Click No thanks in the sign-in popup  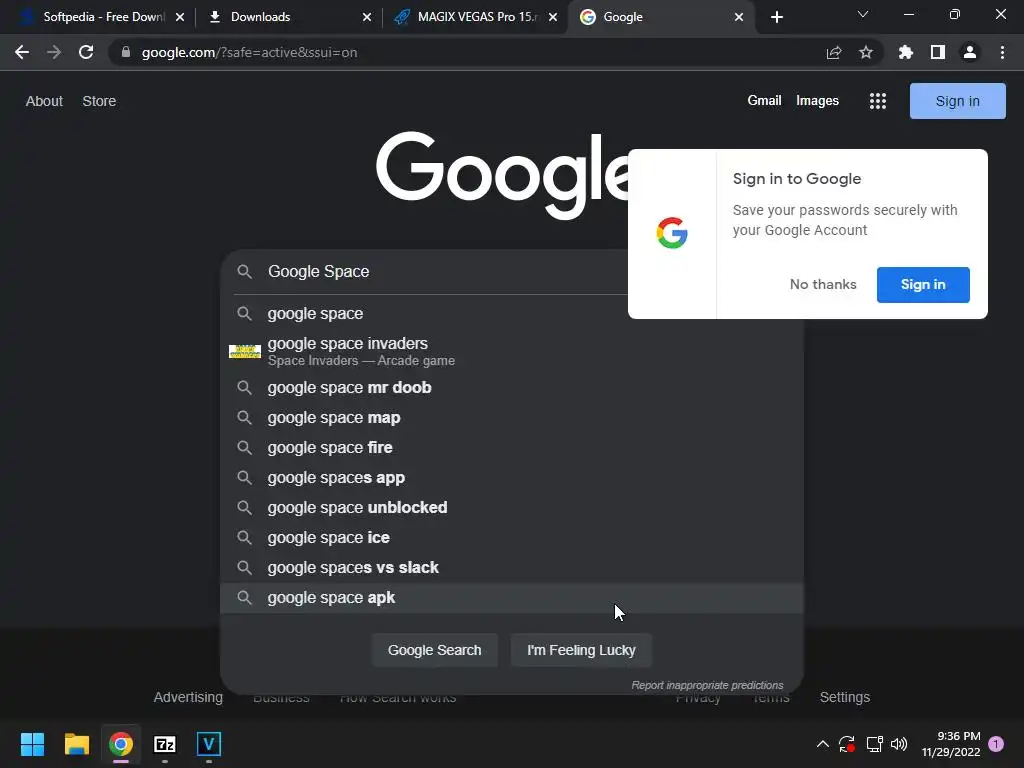(x=823, y=284)
